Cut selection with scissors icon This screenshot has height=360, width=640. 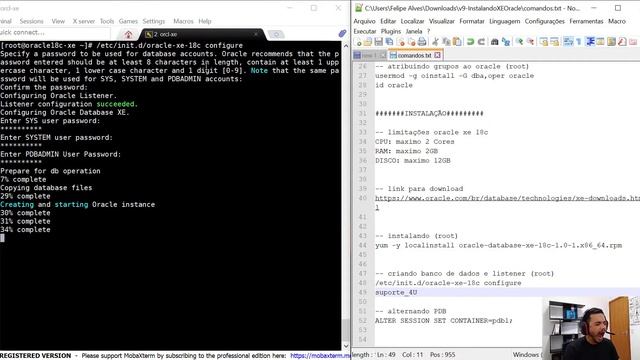point(436,42)
